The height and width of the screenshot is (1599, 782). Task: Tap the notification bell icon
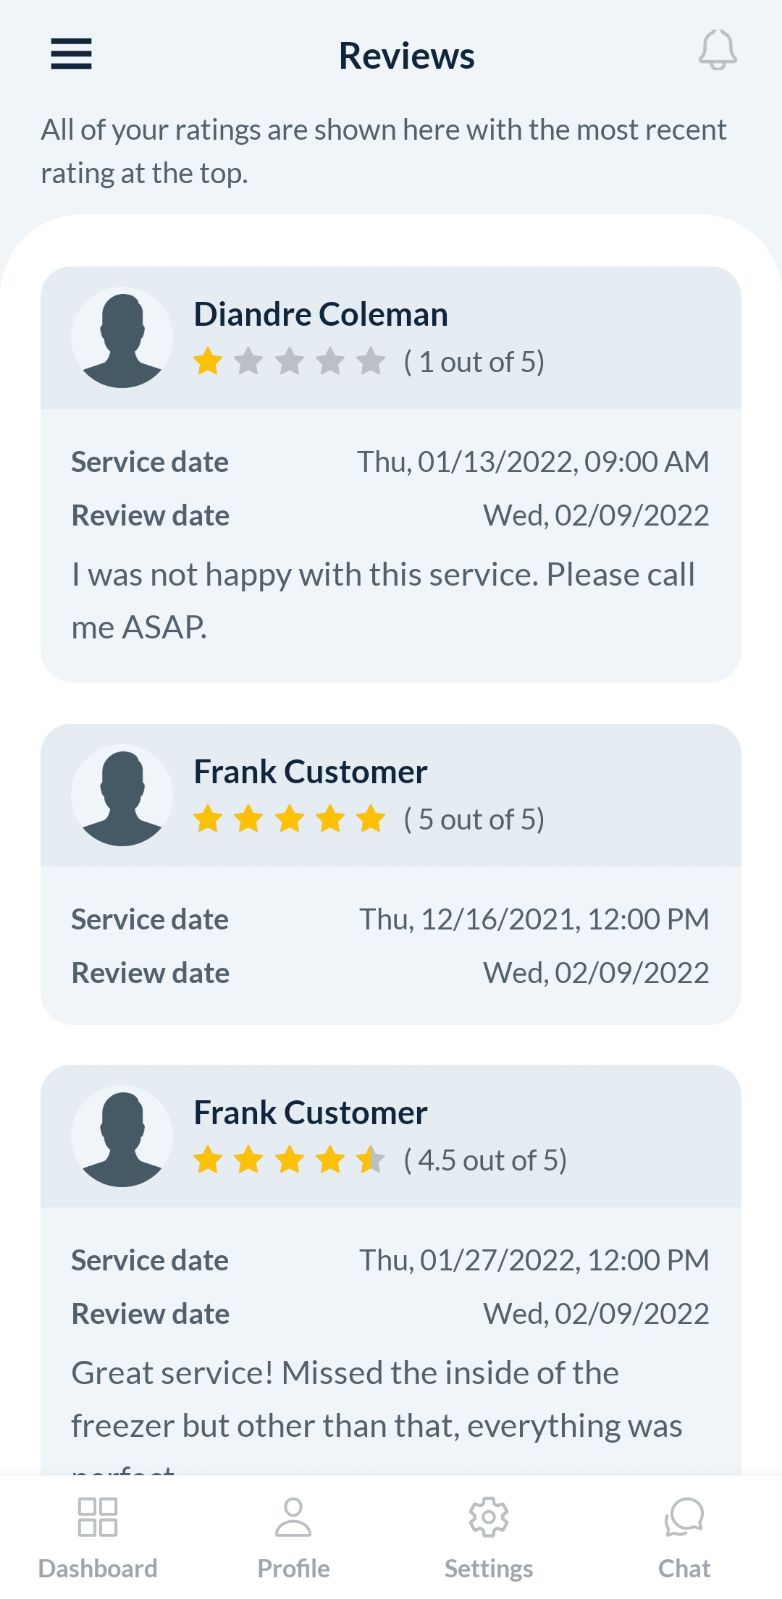pos(717,50)
